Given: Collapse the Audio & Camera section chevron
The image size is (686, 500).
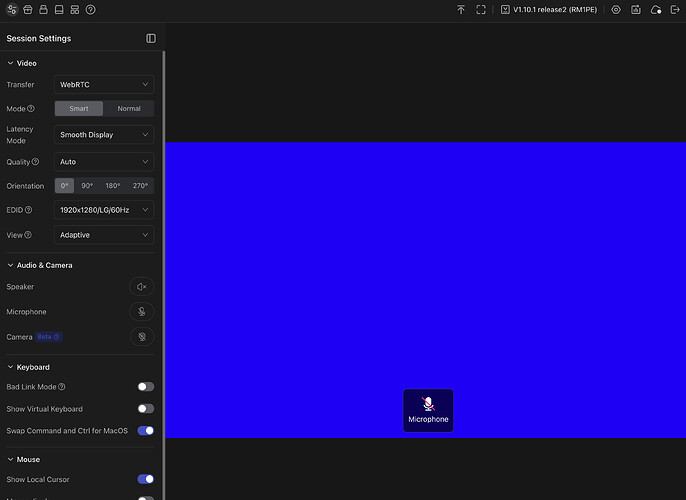Looking at the screenshot, I should (x=10, y=265).
